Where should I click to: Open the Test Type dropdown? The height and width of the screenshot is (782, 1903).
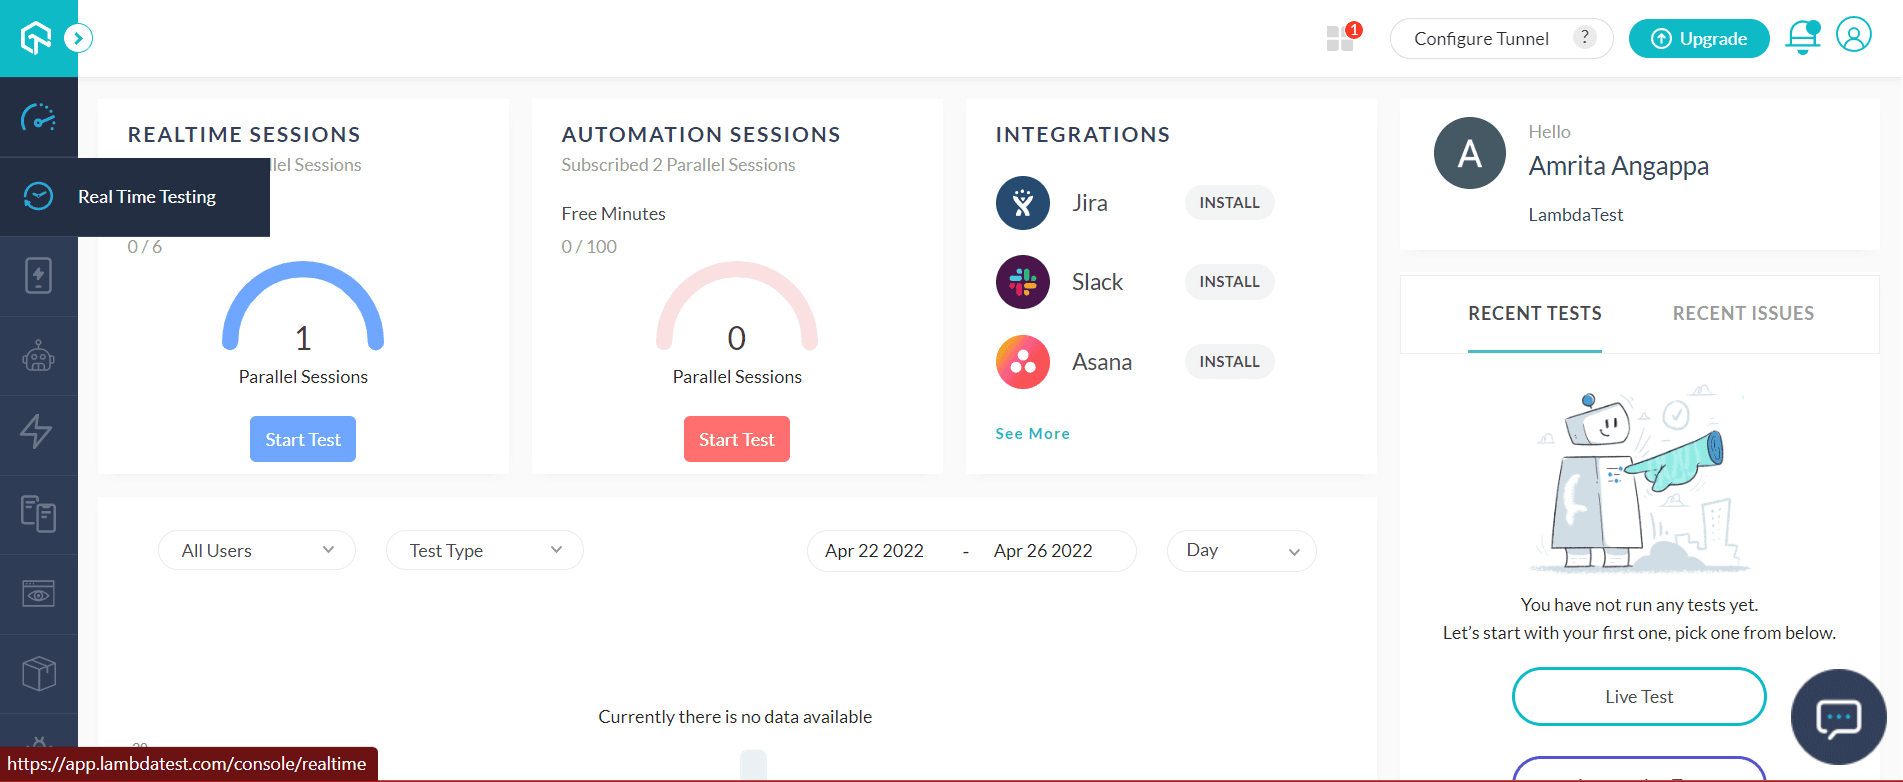click(485, 551)
